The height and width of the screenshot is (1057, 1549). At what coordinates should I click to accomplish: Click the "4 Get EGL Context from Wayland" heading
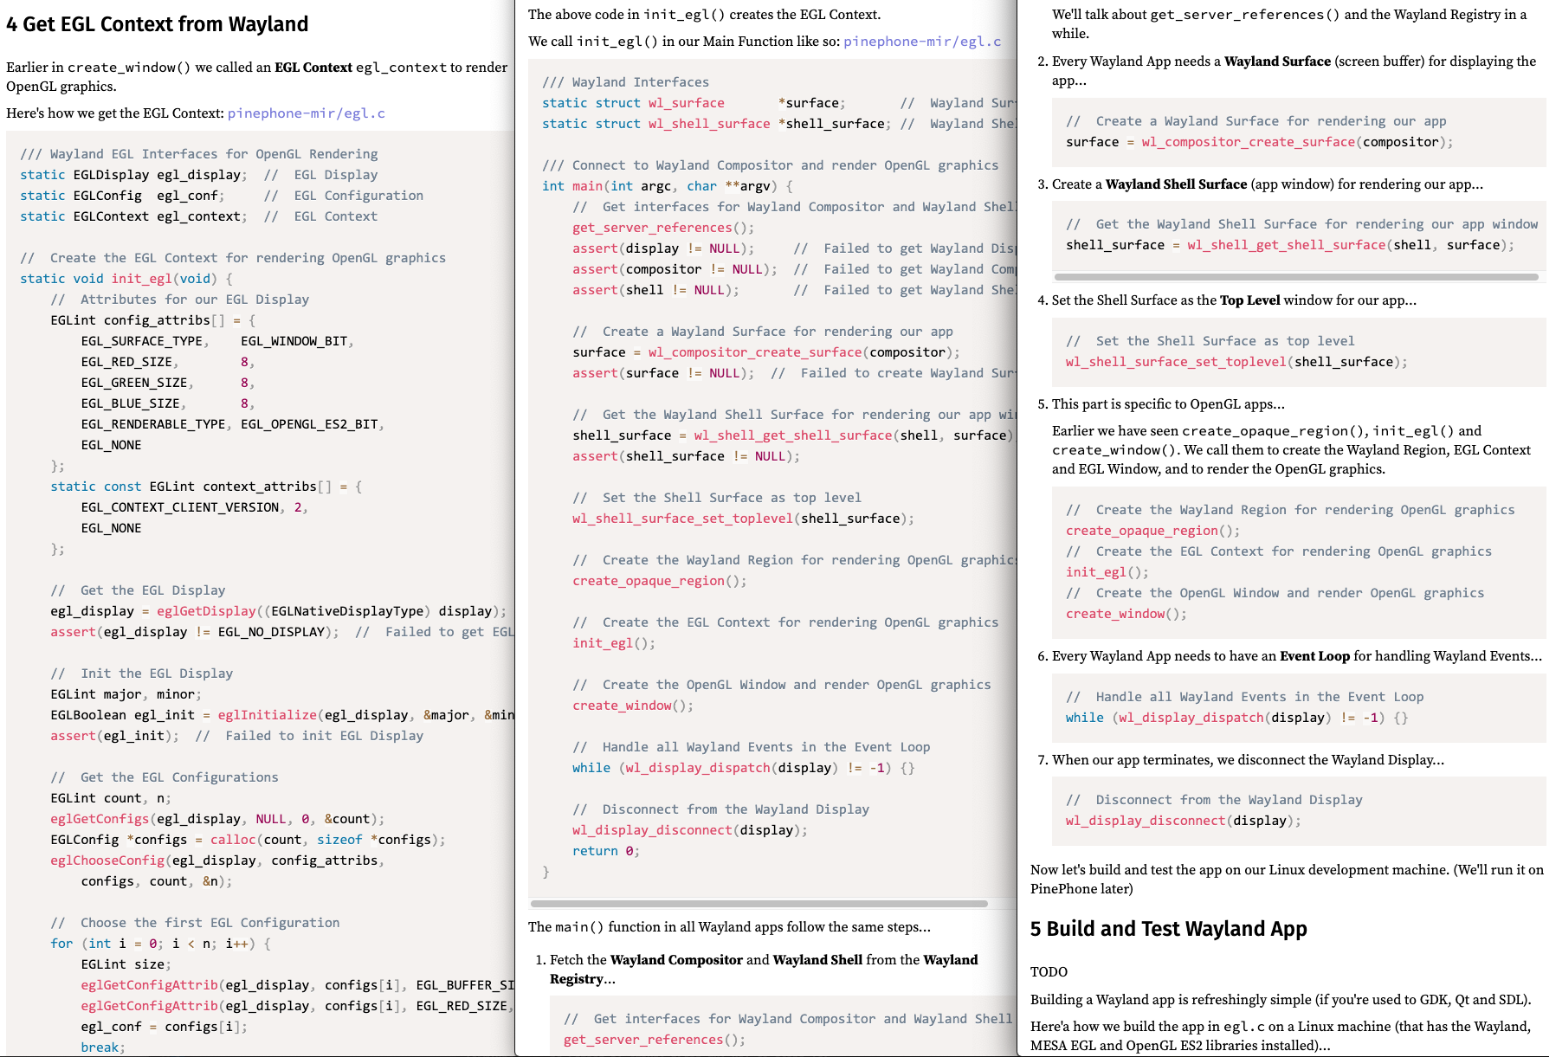tap(157, 24)
